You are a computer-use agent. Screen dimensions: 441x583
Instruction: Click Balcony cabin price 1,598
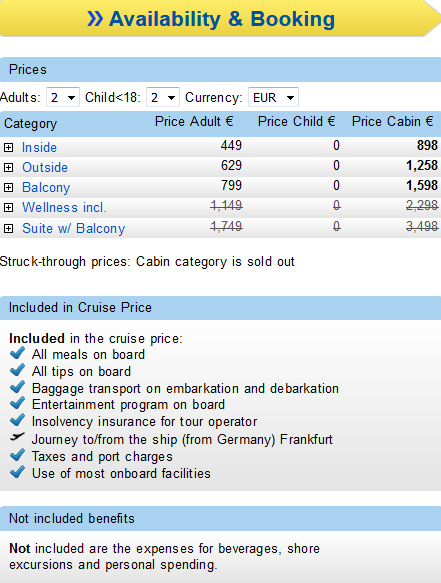click(x=422, y=185)
